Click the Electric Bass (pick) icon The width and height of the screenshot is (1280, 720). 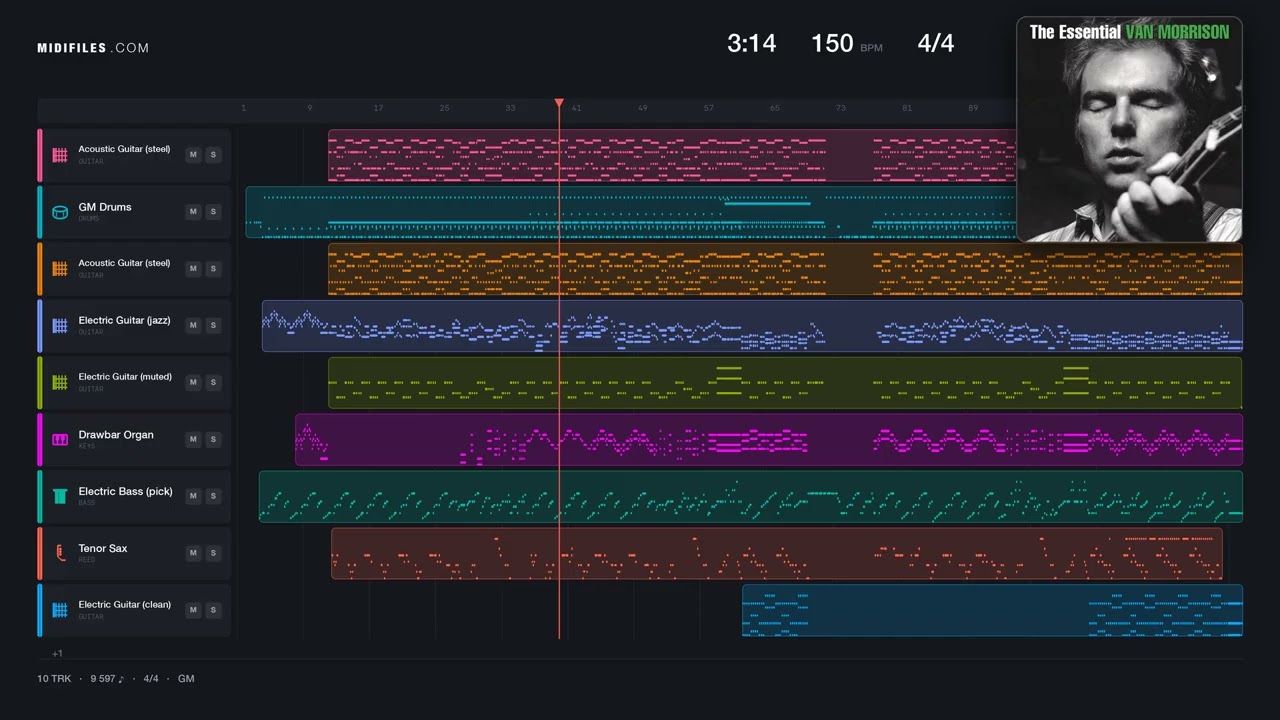(x=60, y=496)
